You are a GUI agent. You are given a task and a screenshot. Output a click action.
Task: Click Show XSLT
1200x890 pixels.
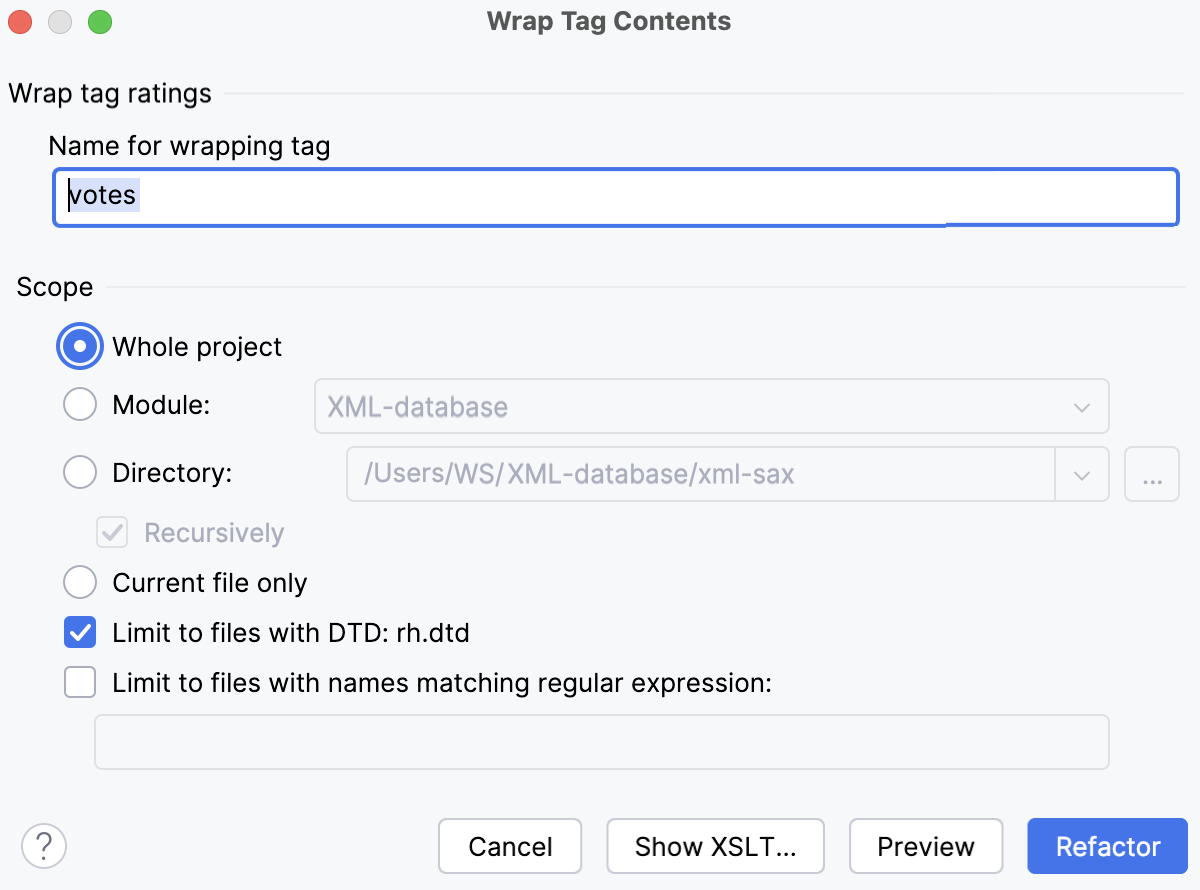[715, 846]
